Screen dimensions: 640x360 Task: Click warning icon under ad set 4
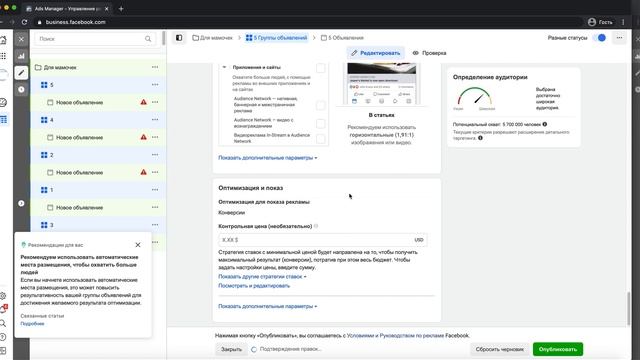pos(143,137)
